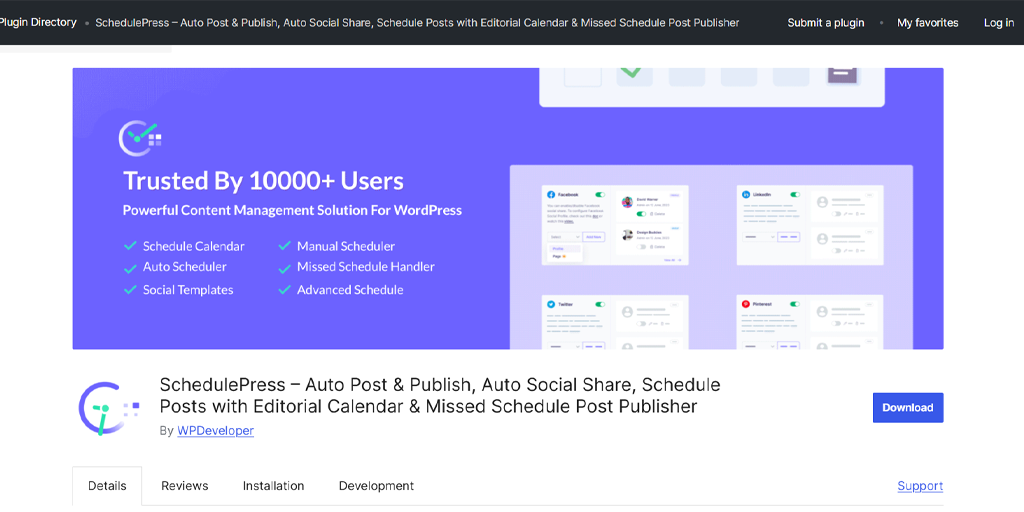Click the SchedulePress plugin icon beside the title
Screen dimensions: 1024x512
coord(108,409)
